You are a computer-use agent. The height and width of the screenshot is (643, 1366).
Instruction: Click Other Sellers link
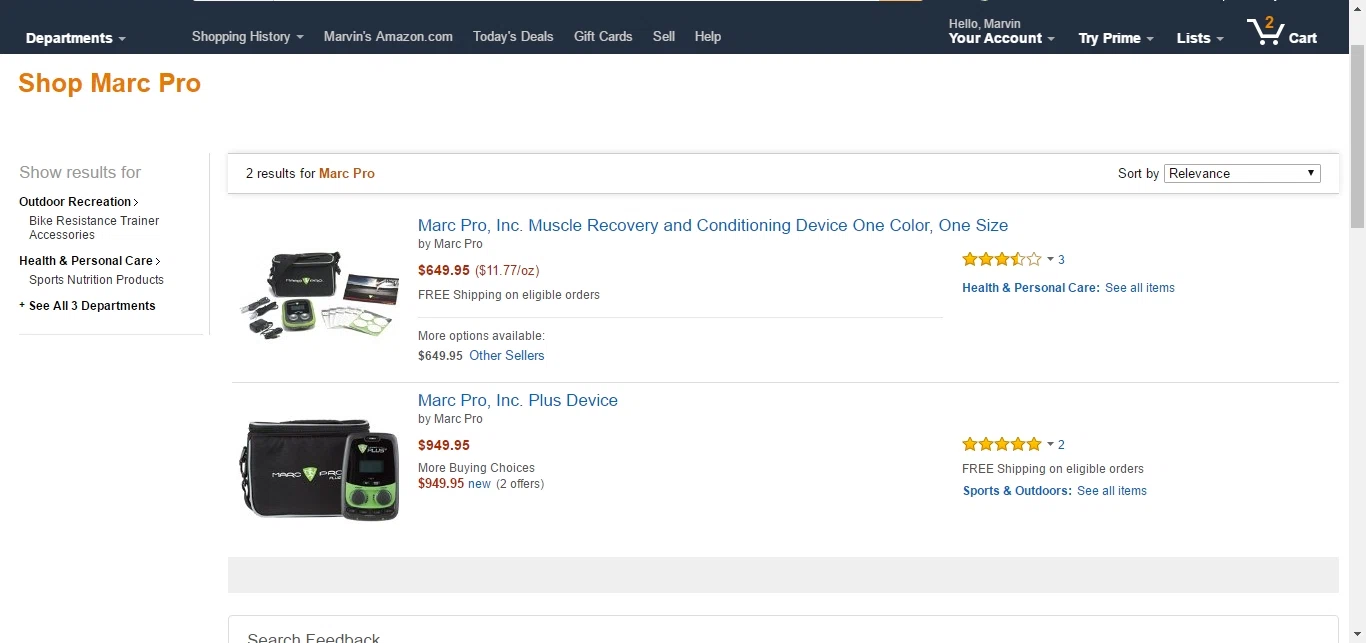(x=507, y=355)
